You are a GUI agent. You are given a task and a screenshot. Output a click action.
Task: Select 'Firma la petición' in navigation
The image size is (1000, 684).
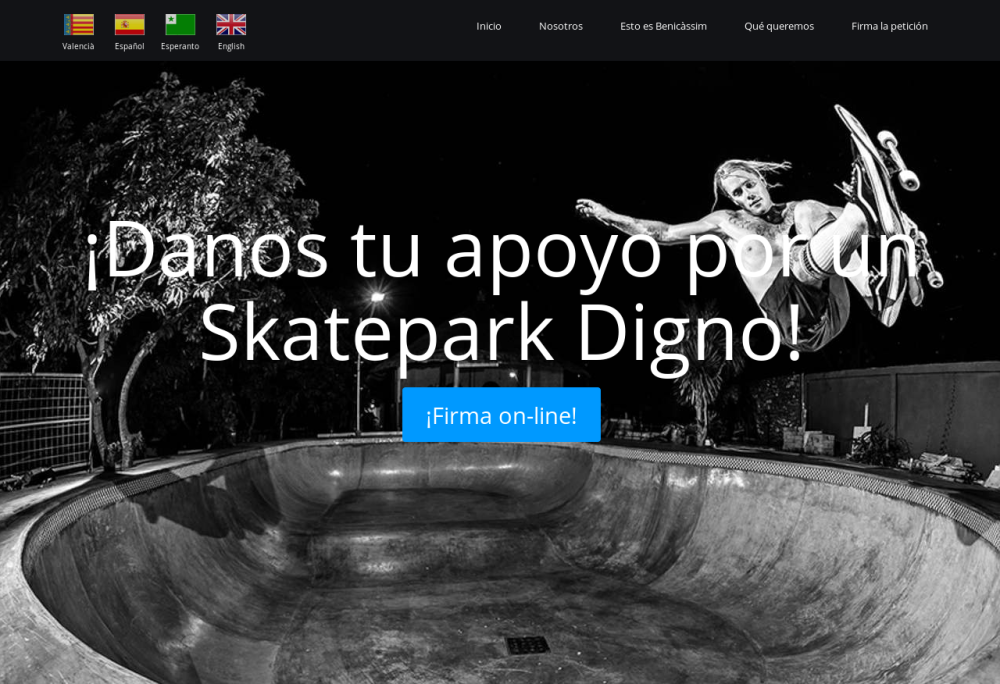point(889,26)
